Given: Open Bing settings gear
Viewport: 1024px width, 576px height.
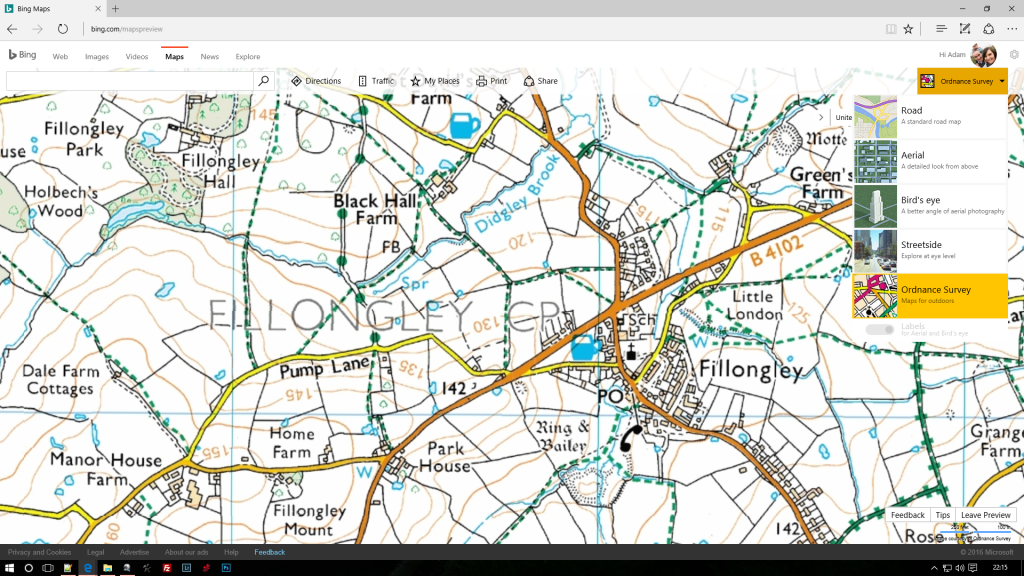Looking at the screenshot, I should [1014, 55].
